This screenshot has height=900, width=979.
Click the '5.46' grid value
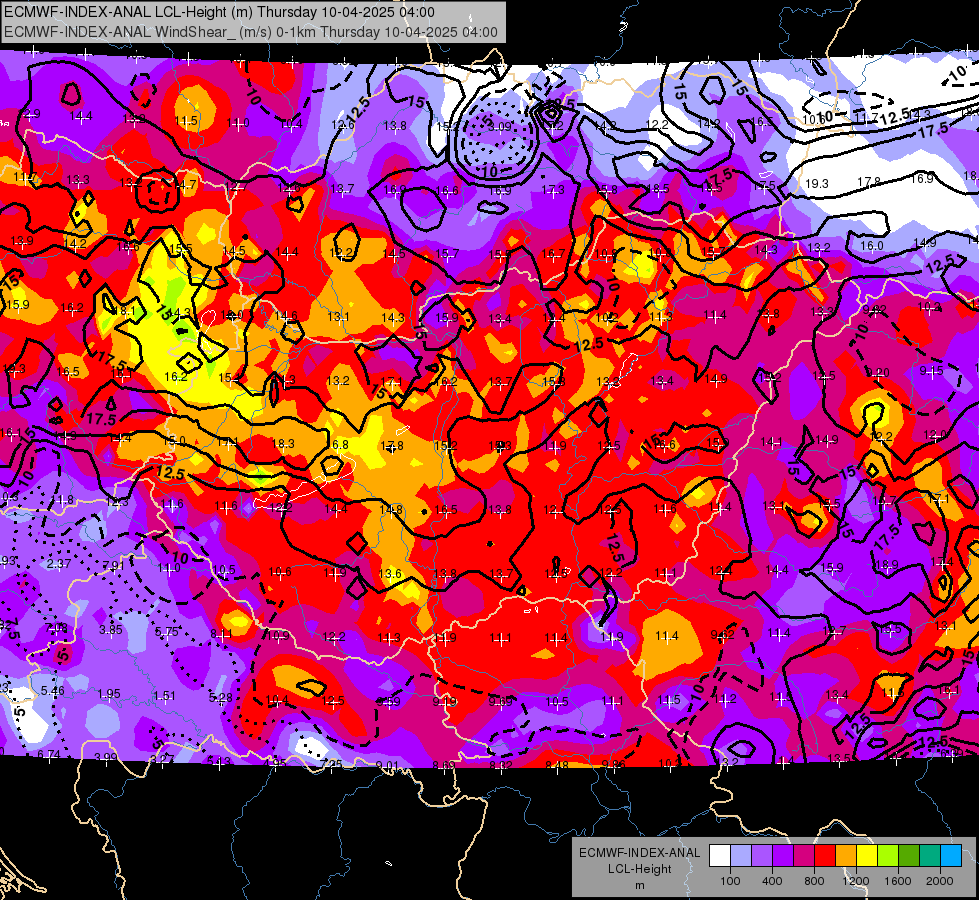52,691
